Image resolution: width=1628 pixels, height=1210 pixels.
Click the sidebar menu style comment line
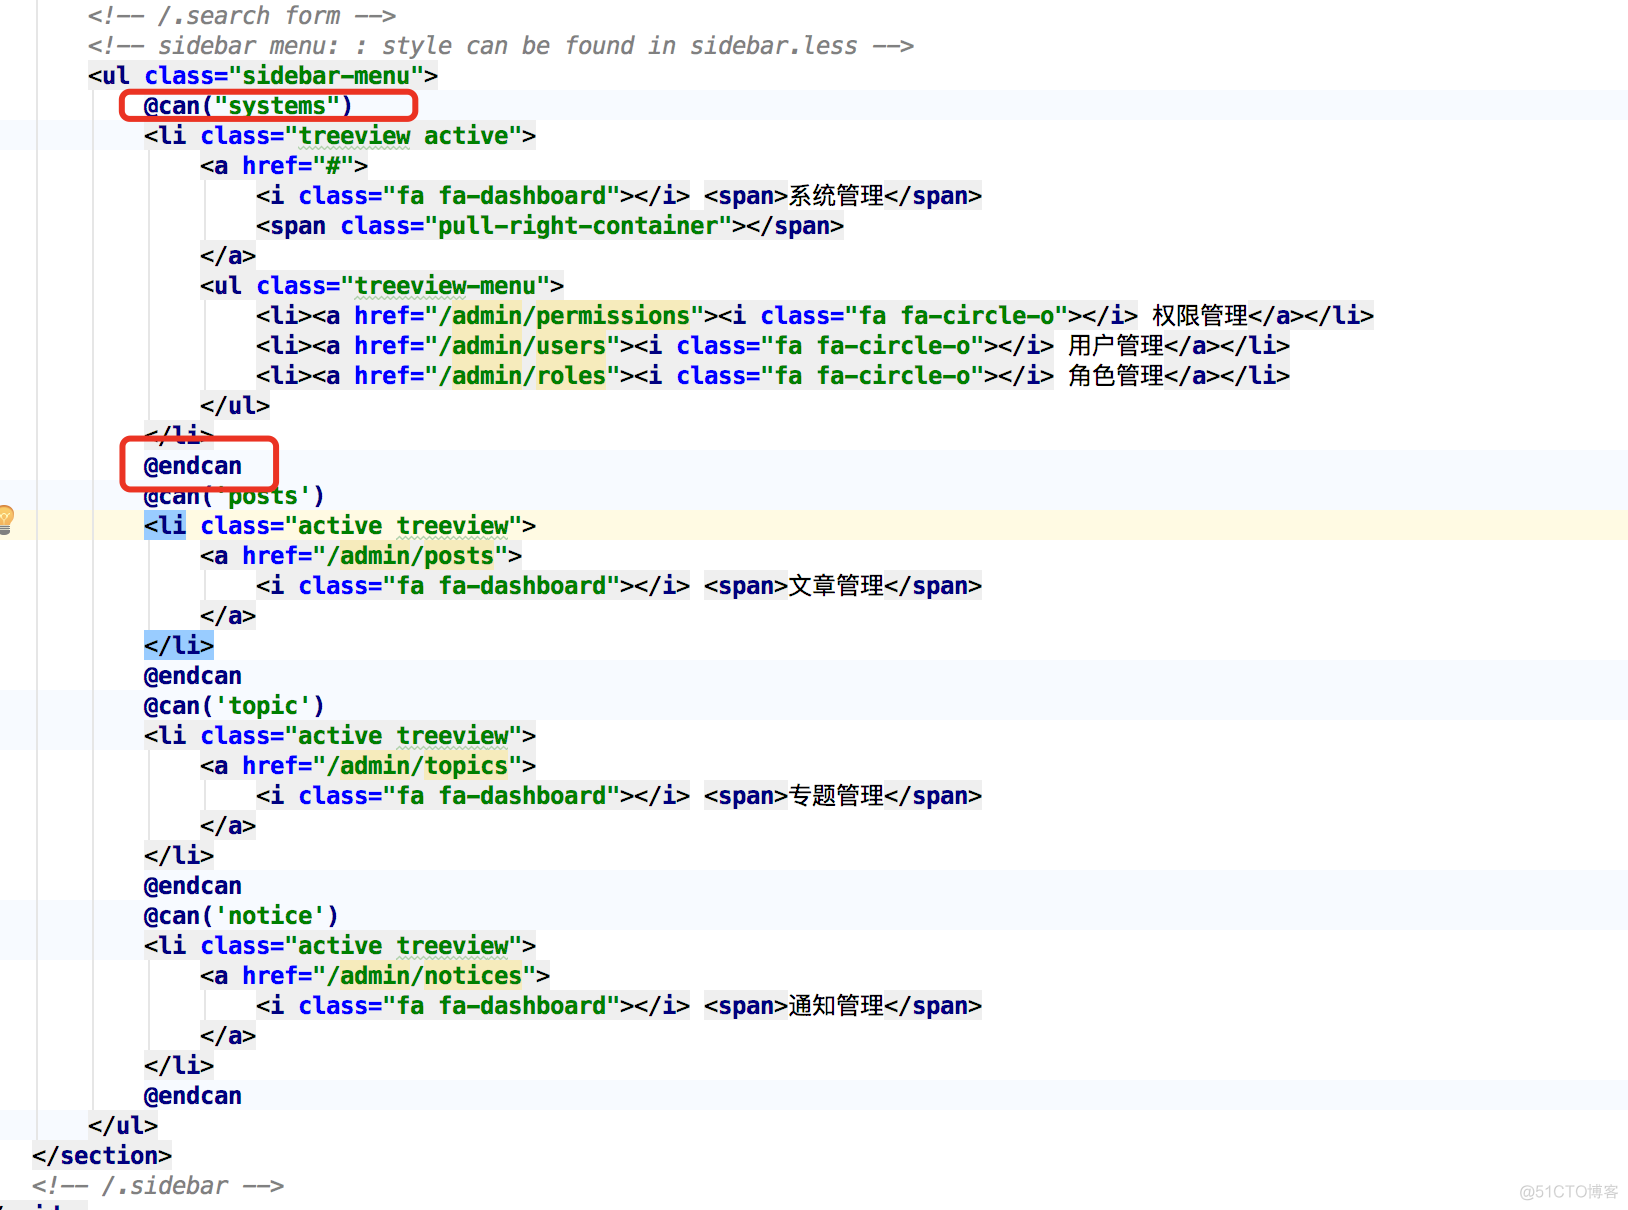501,46
